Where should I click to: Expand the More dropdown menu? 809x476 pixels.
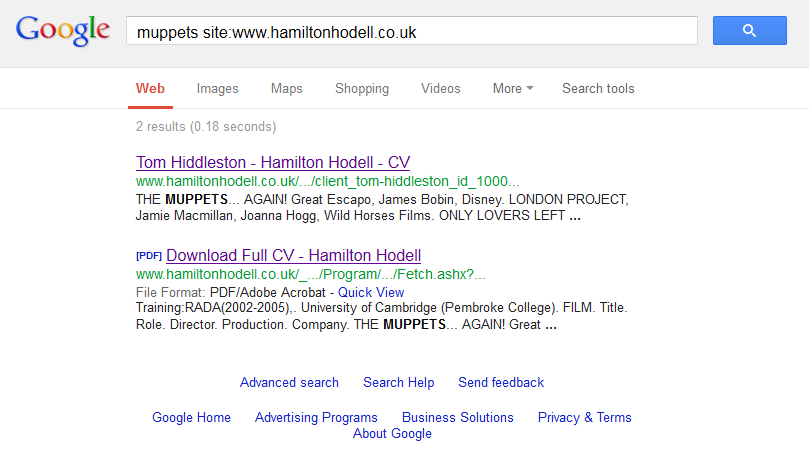click(512, 89)
